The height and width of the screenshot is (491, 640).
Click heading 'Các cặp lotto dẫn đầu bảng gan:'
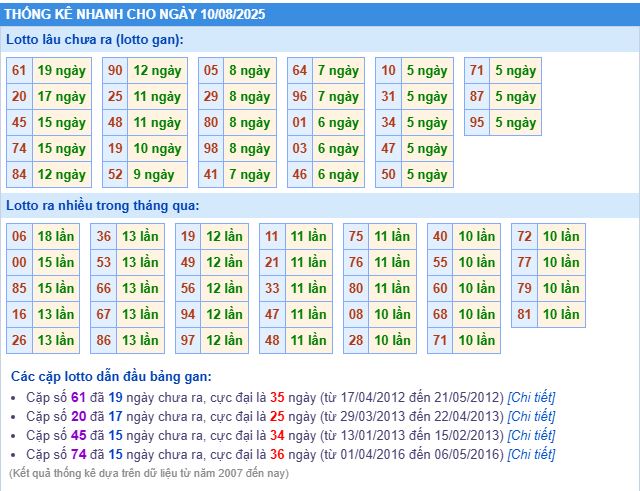click(111, 376)
